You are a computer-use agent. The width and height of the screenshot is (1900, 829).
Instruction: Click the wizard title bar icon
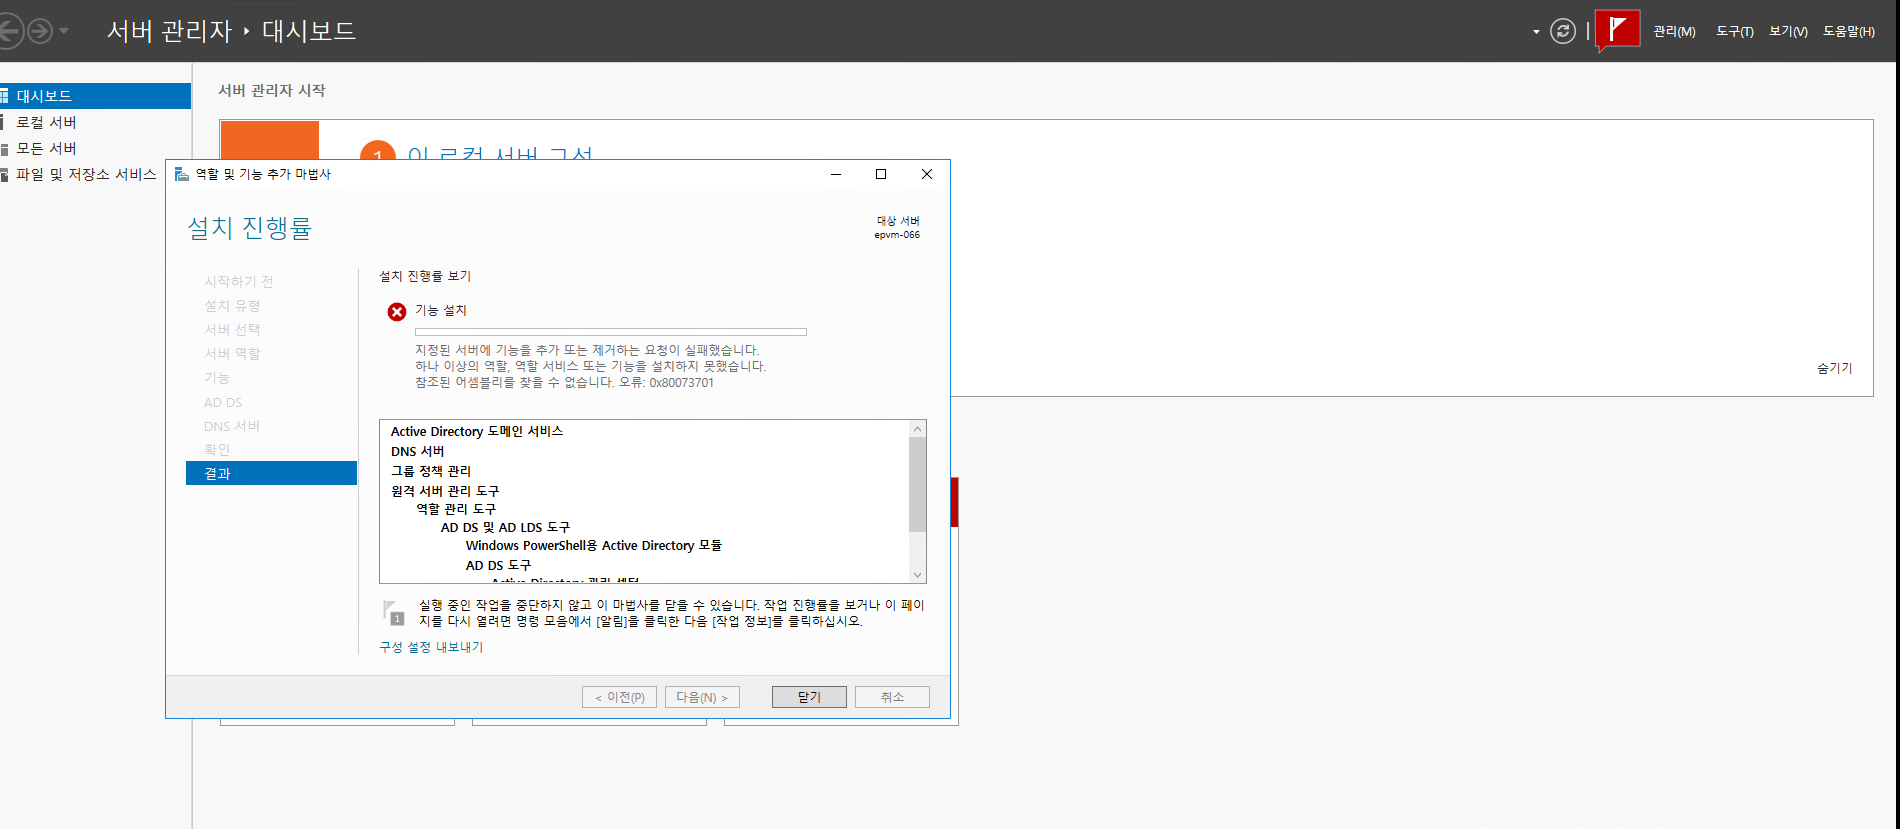point(182,174)
